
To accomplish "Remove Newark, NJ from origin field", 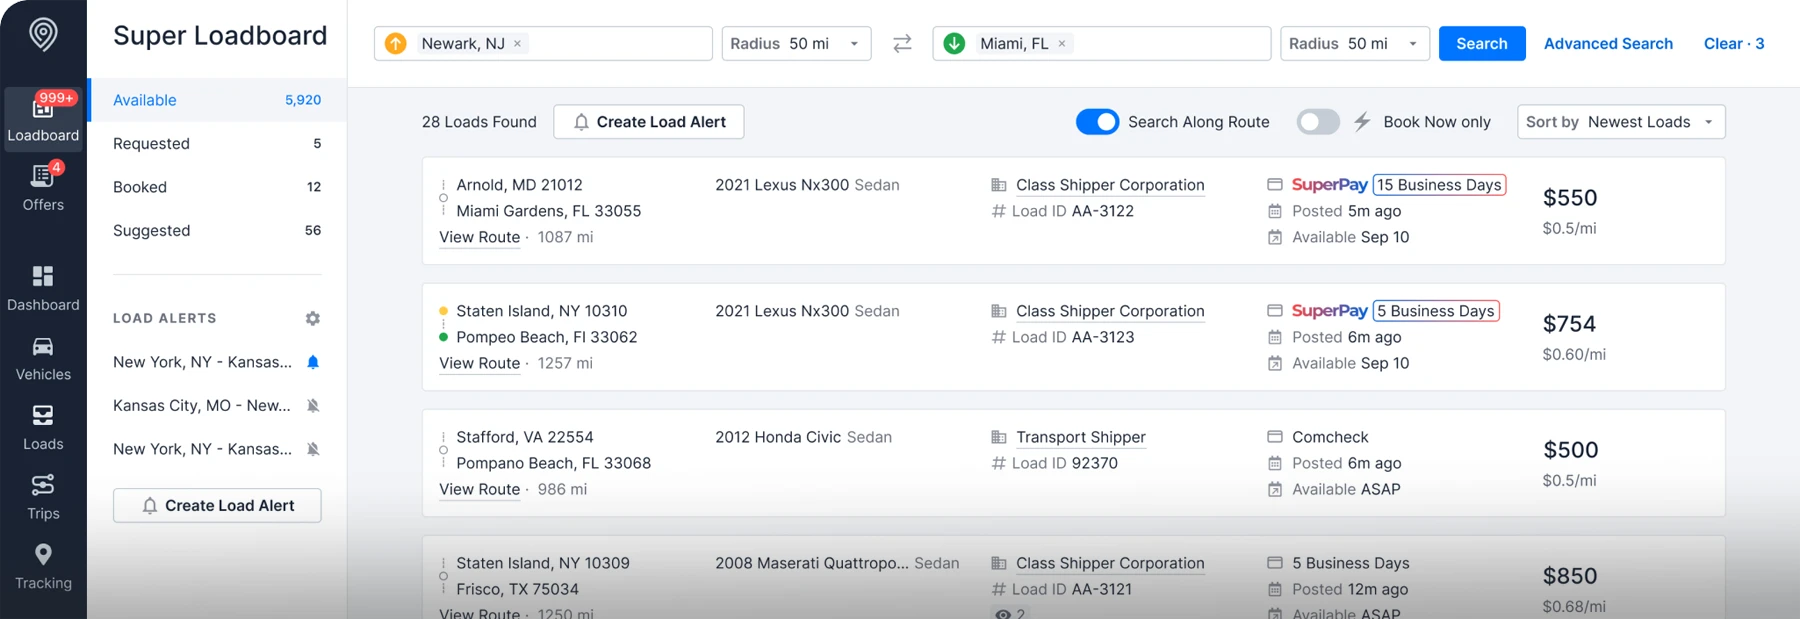I will [x=517, y=44].
